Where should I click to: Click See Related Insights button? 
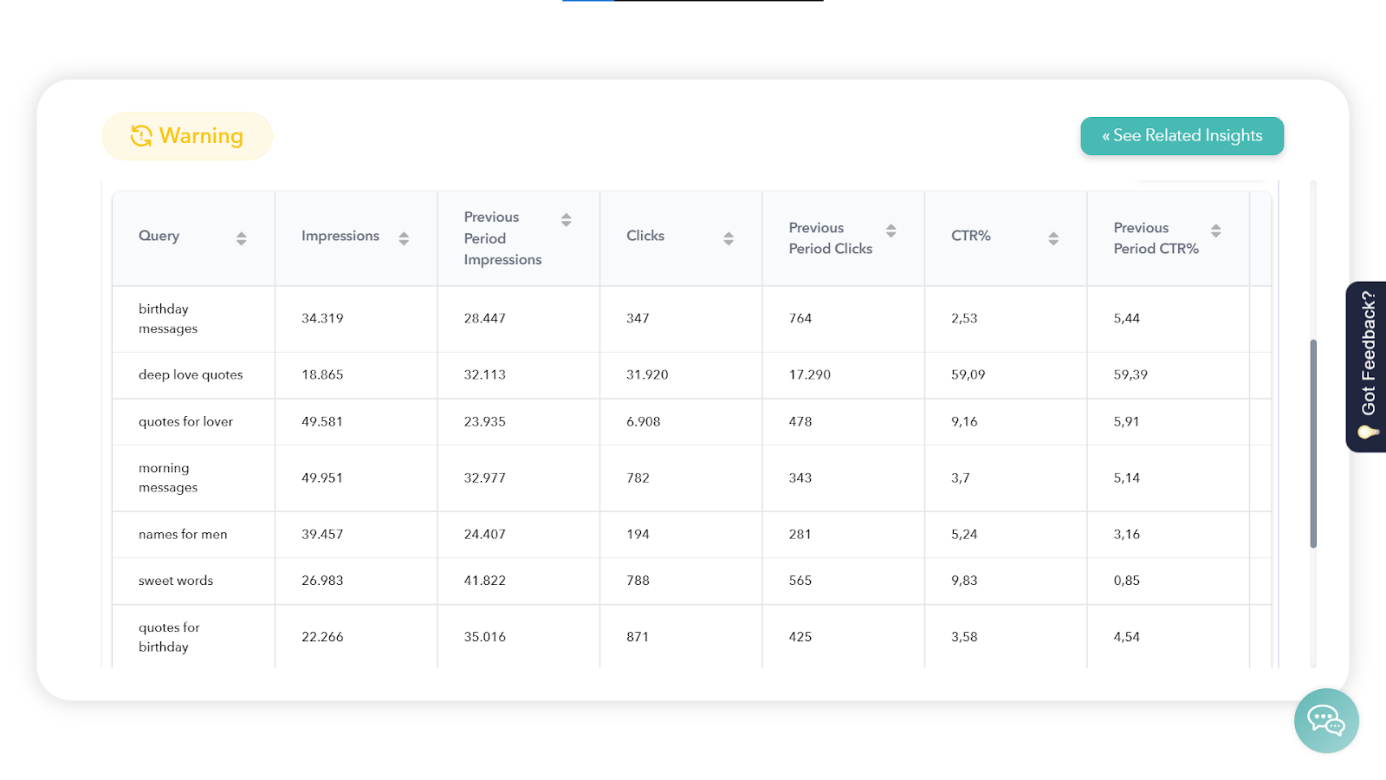click(1182, 136)
